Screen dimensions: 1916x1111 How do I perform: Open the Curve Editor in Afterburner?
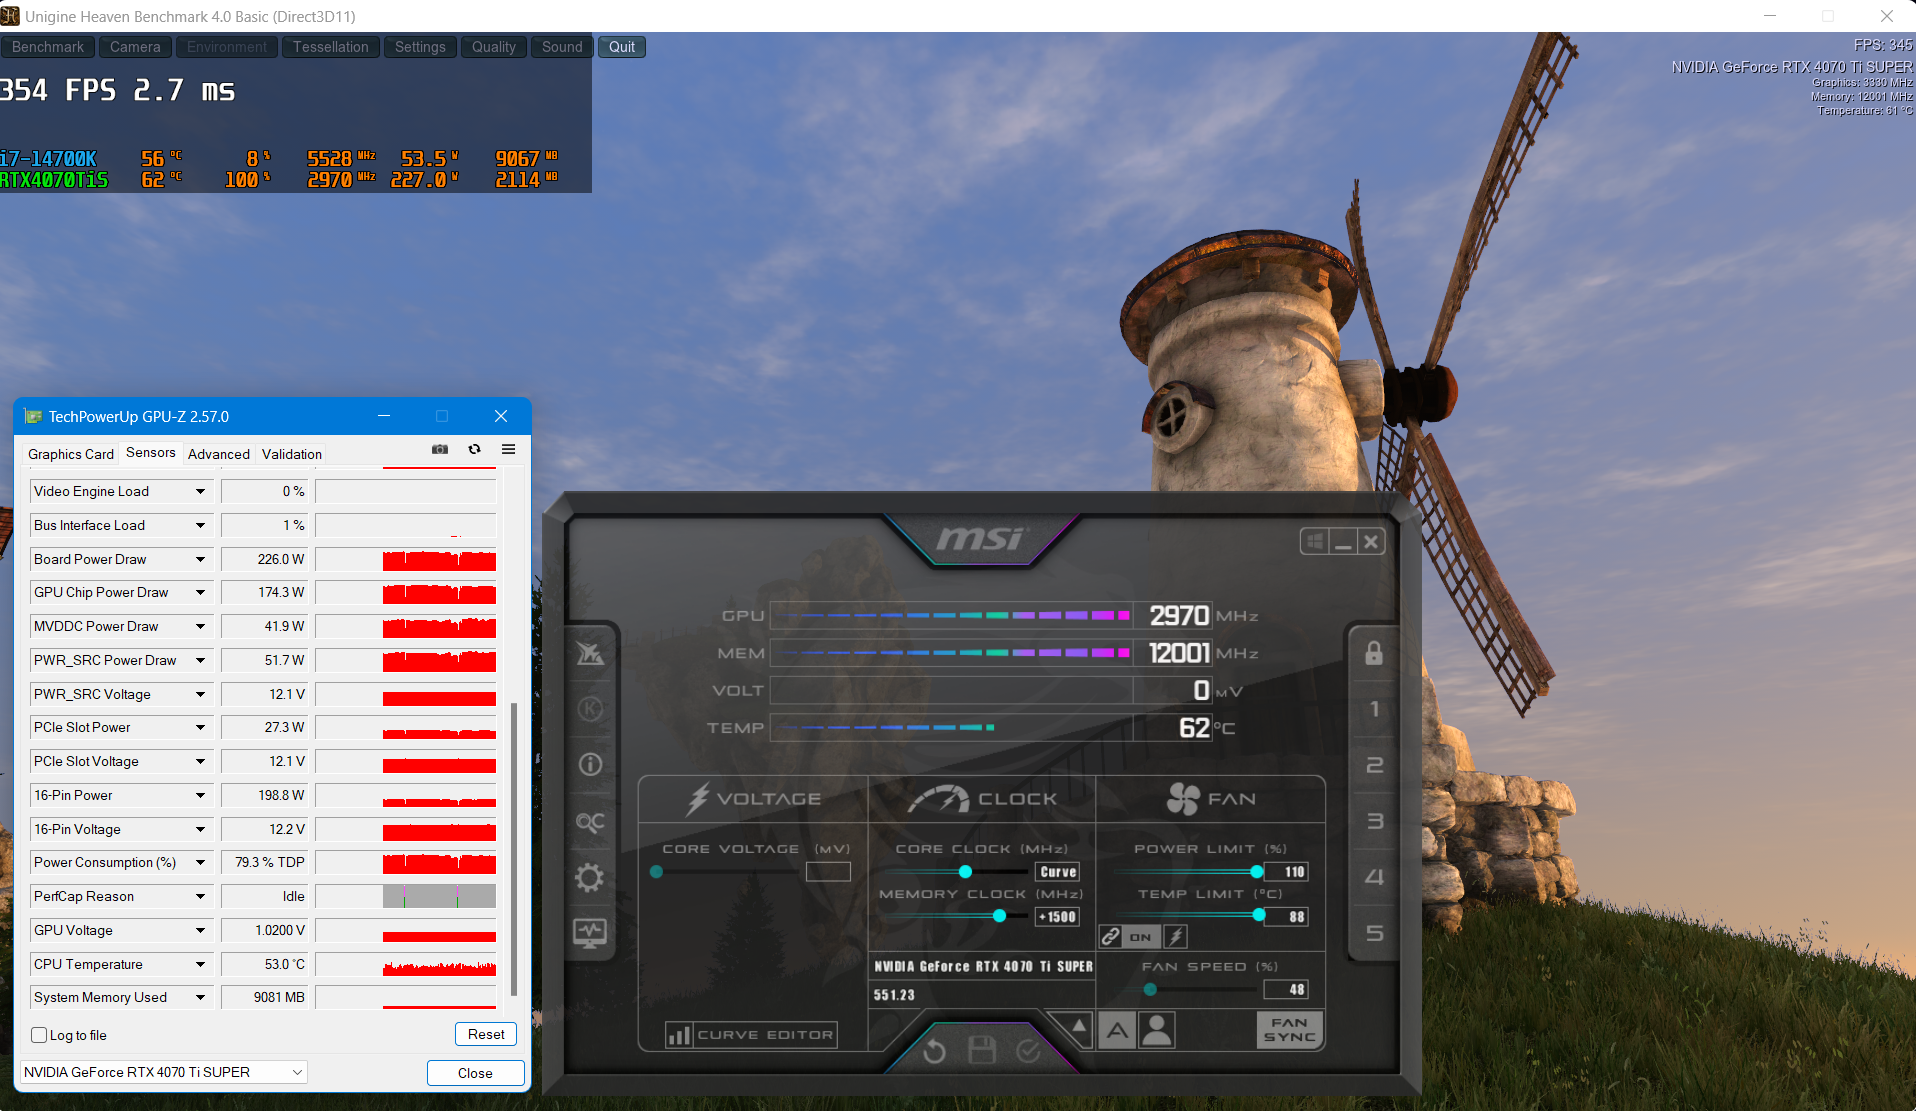[752, 1035]
